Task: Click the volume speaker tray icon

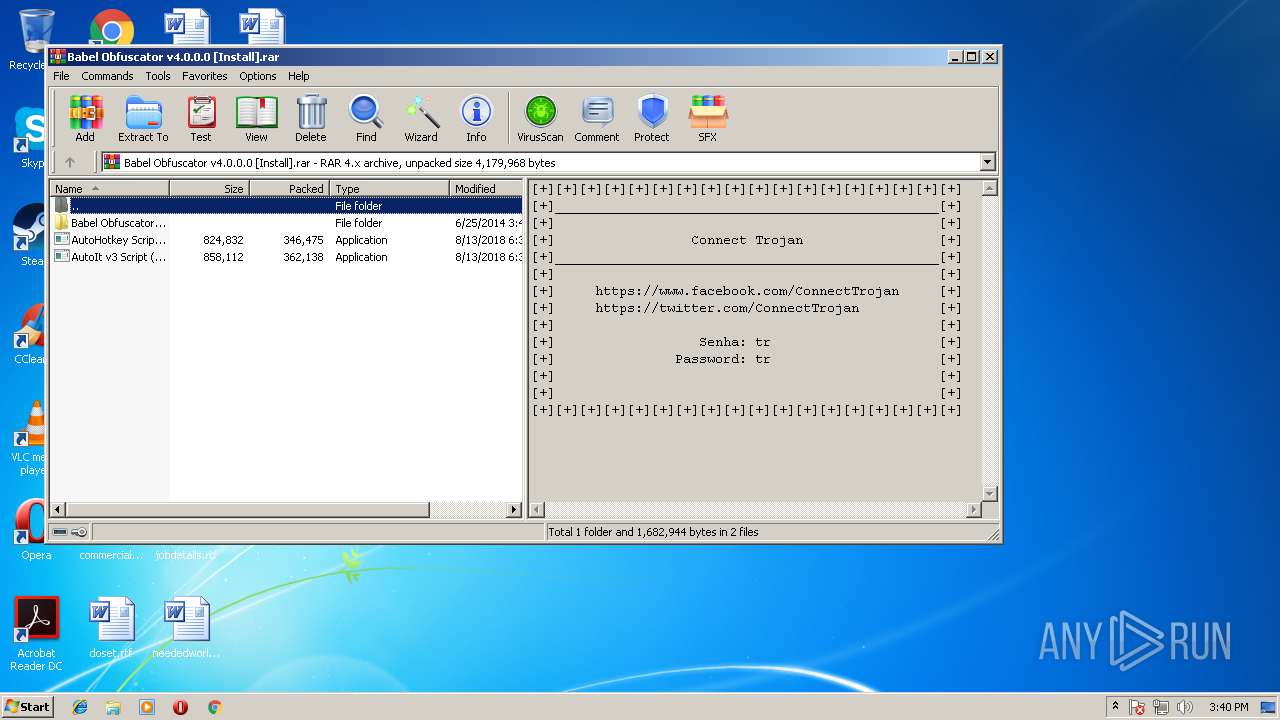Action: 1185,707
